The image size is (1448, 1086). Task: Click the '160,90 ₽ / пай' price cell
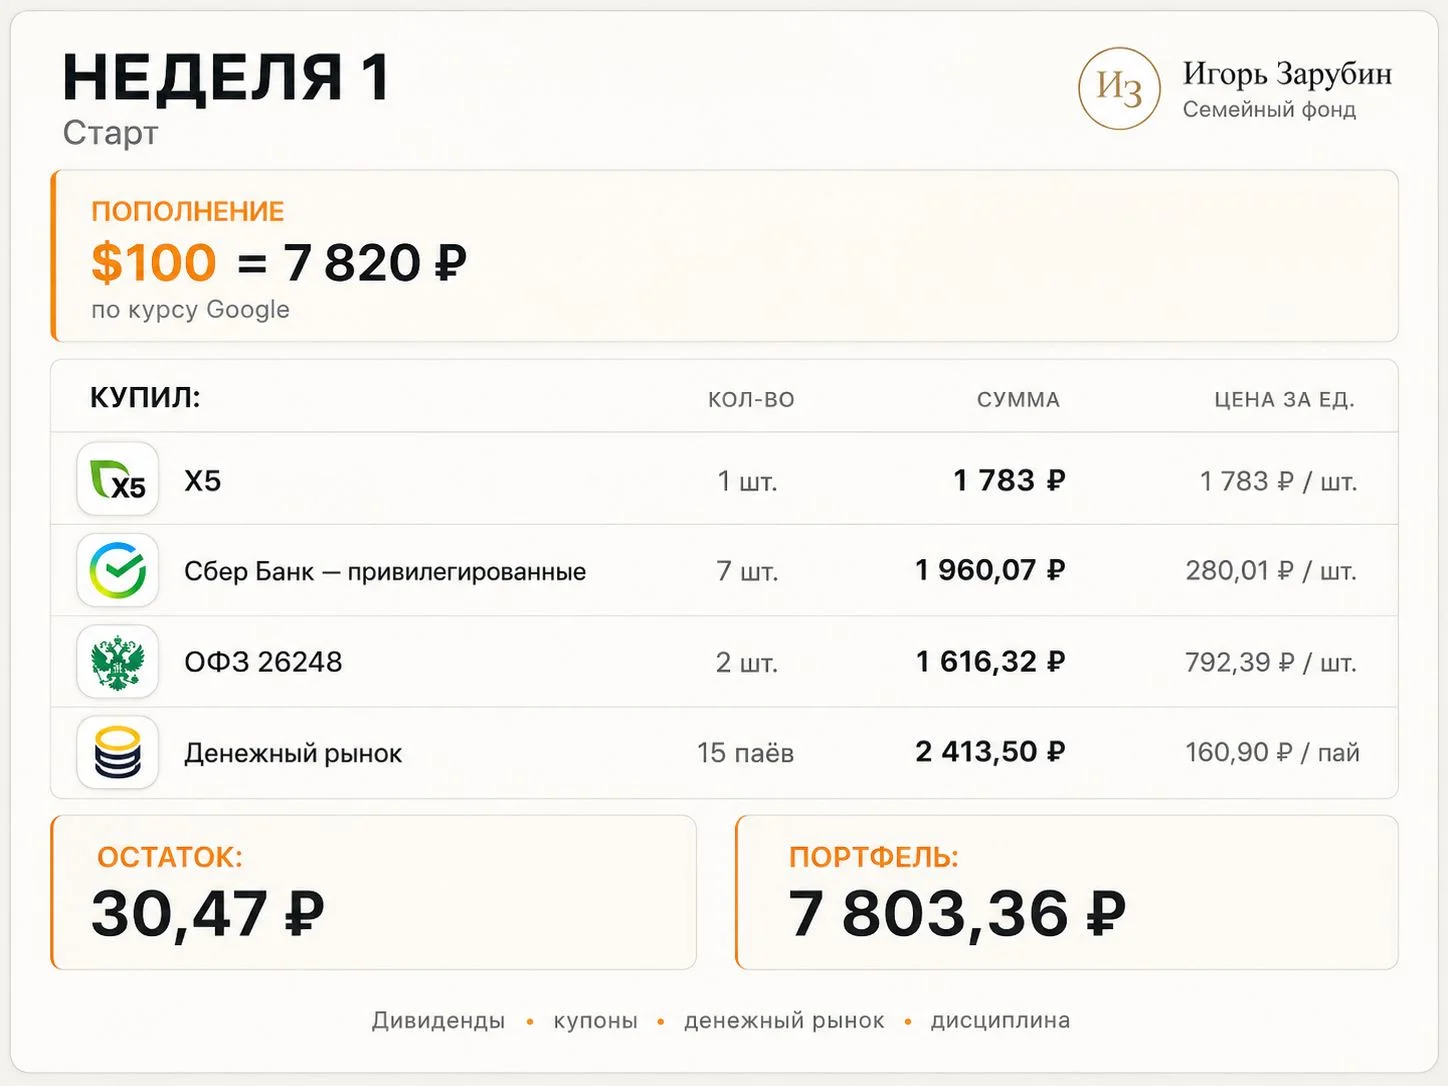click(x=1272, y=752)
